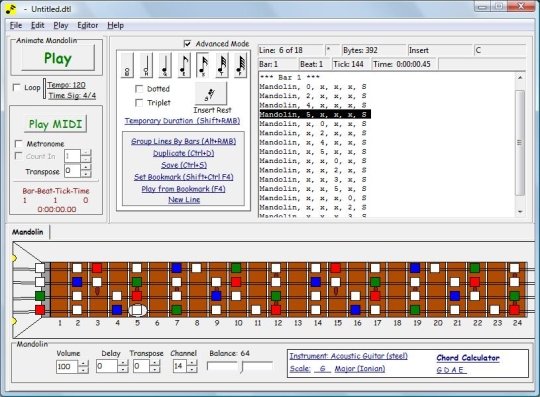Screen dimensions: 540x397
Task: Click the tablature list scrollbar thumb
Action: coord(520,143)
